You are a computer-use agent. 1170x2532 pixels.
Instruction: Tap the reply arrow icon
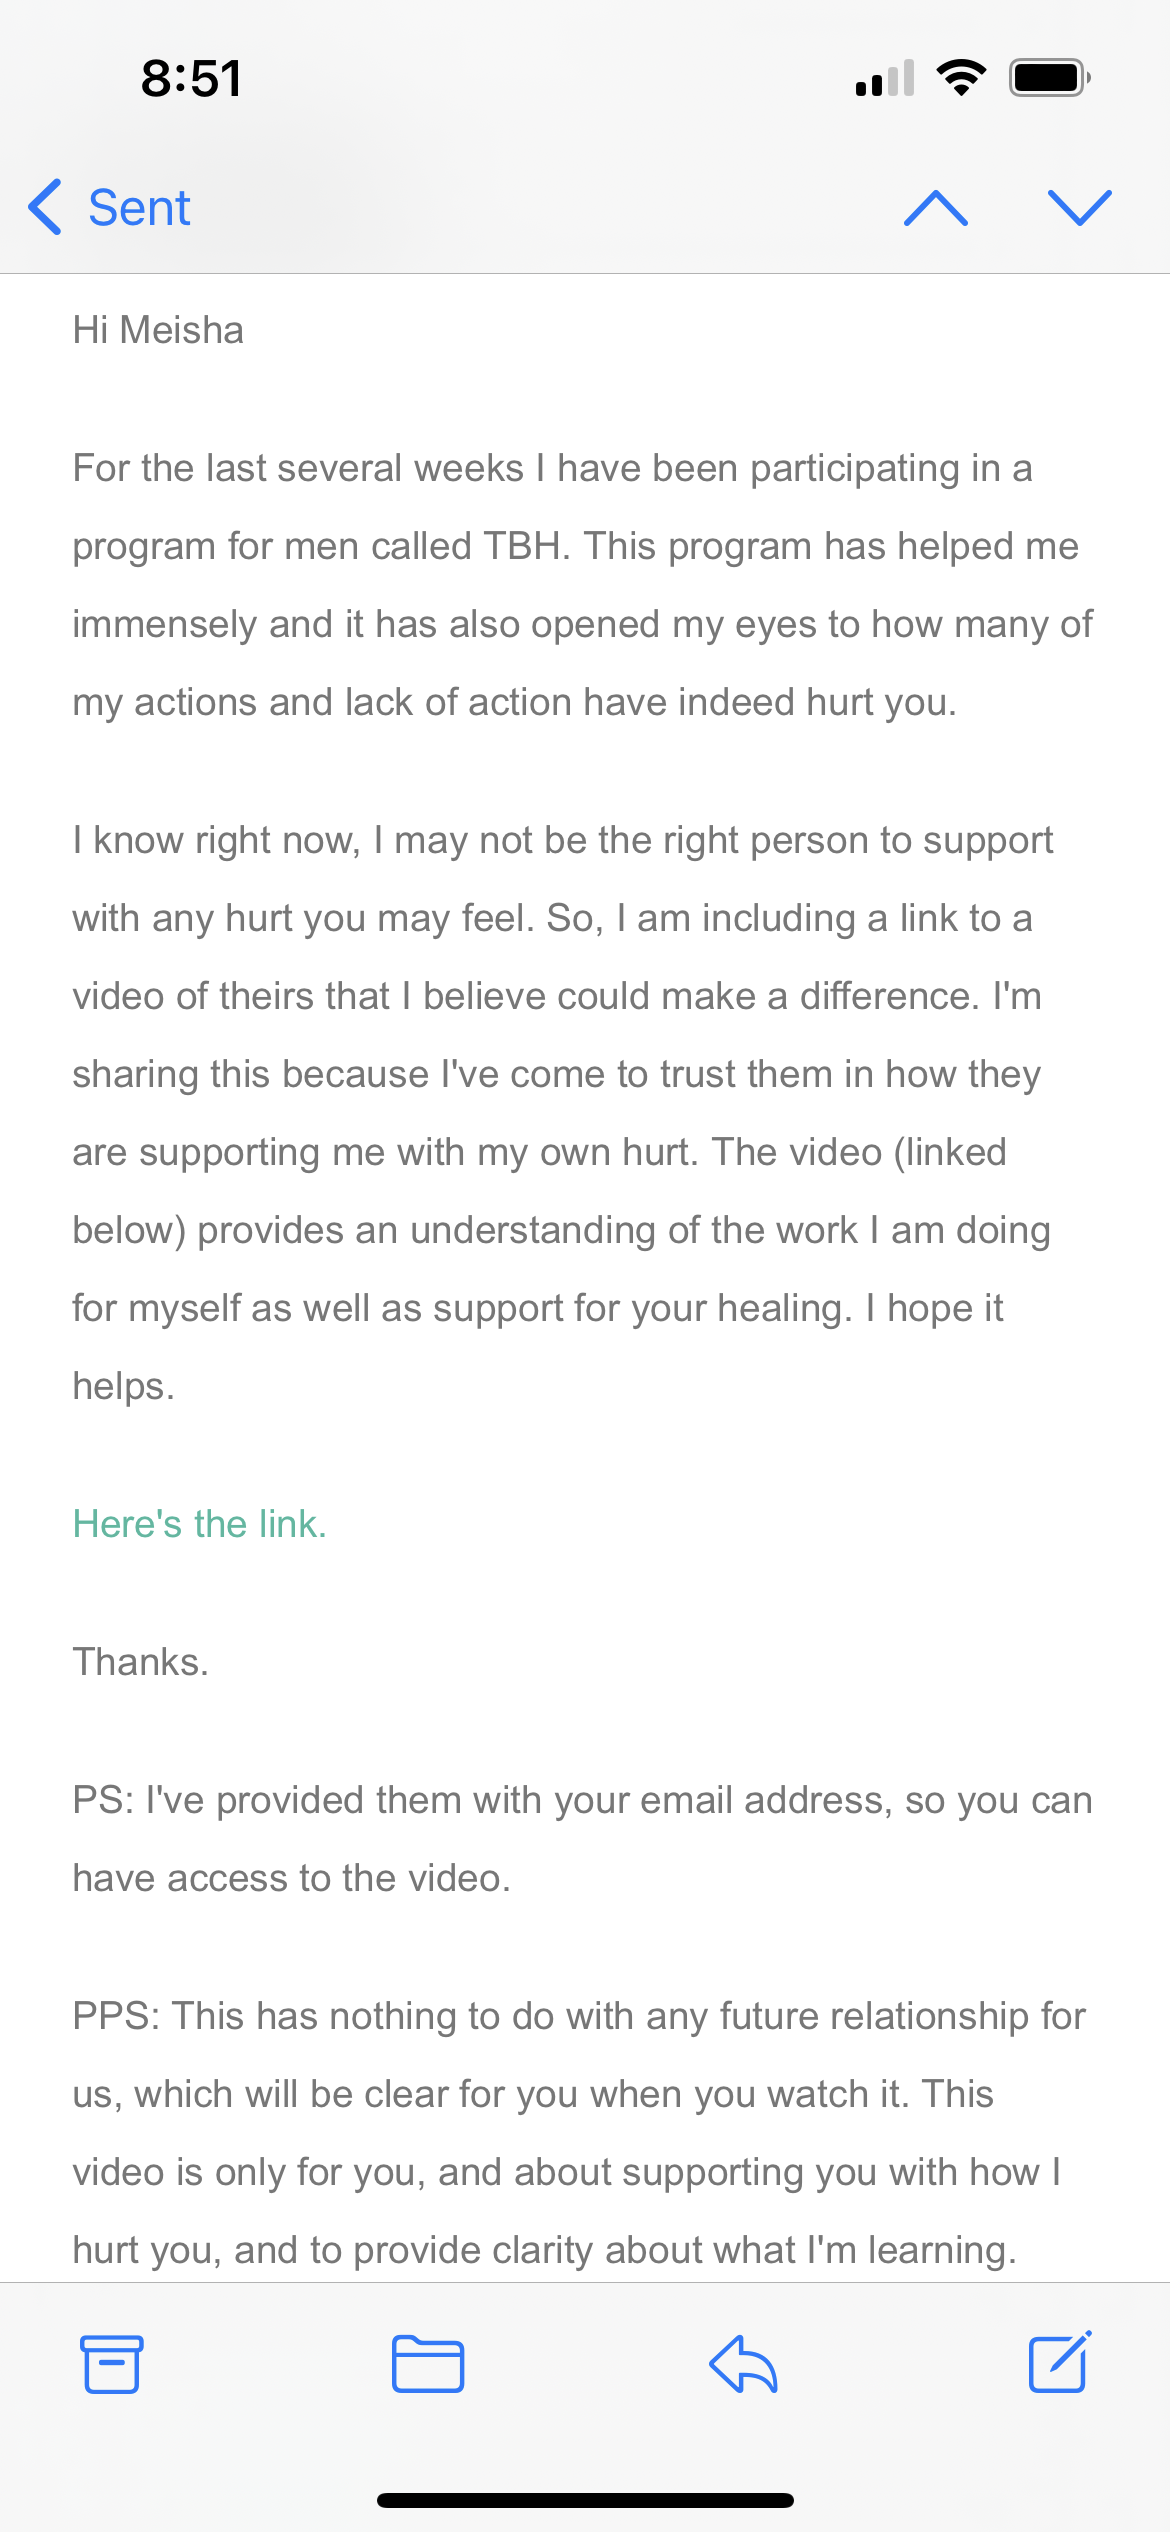click(x=743, y=2364)
